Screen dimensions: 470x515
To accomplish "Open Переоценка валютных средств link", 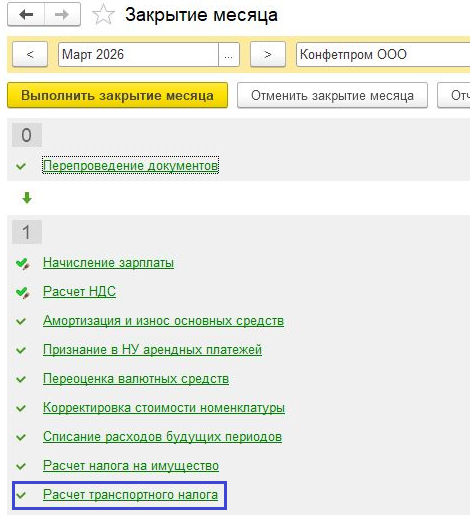I will point(136,379).
